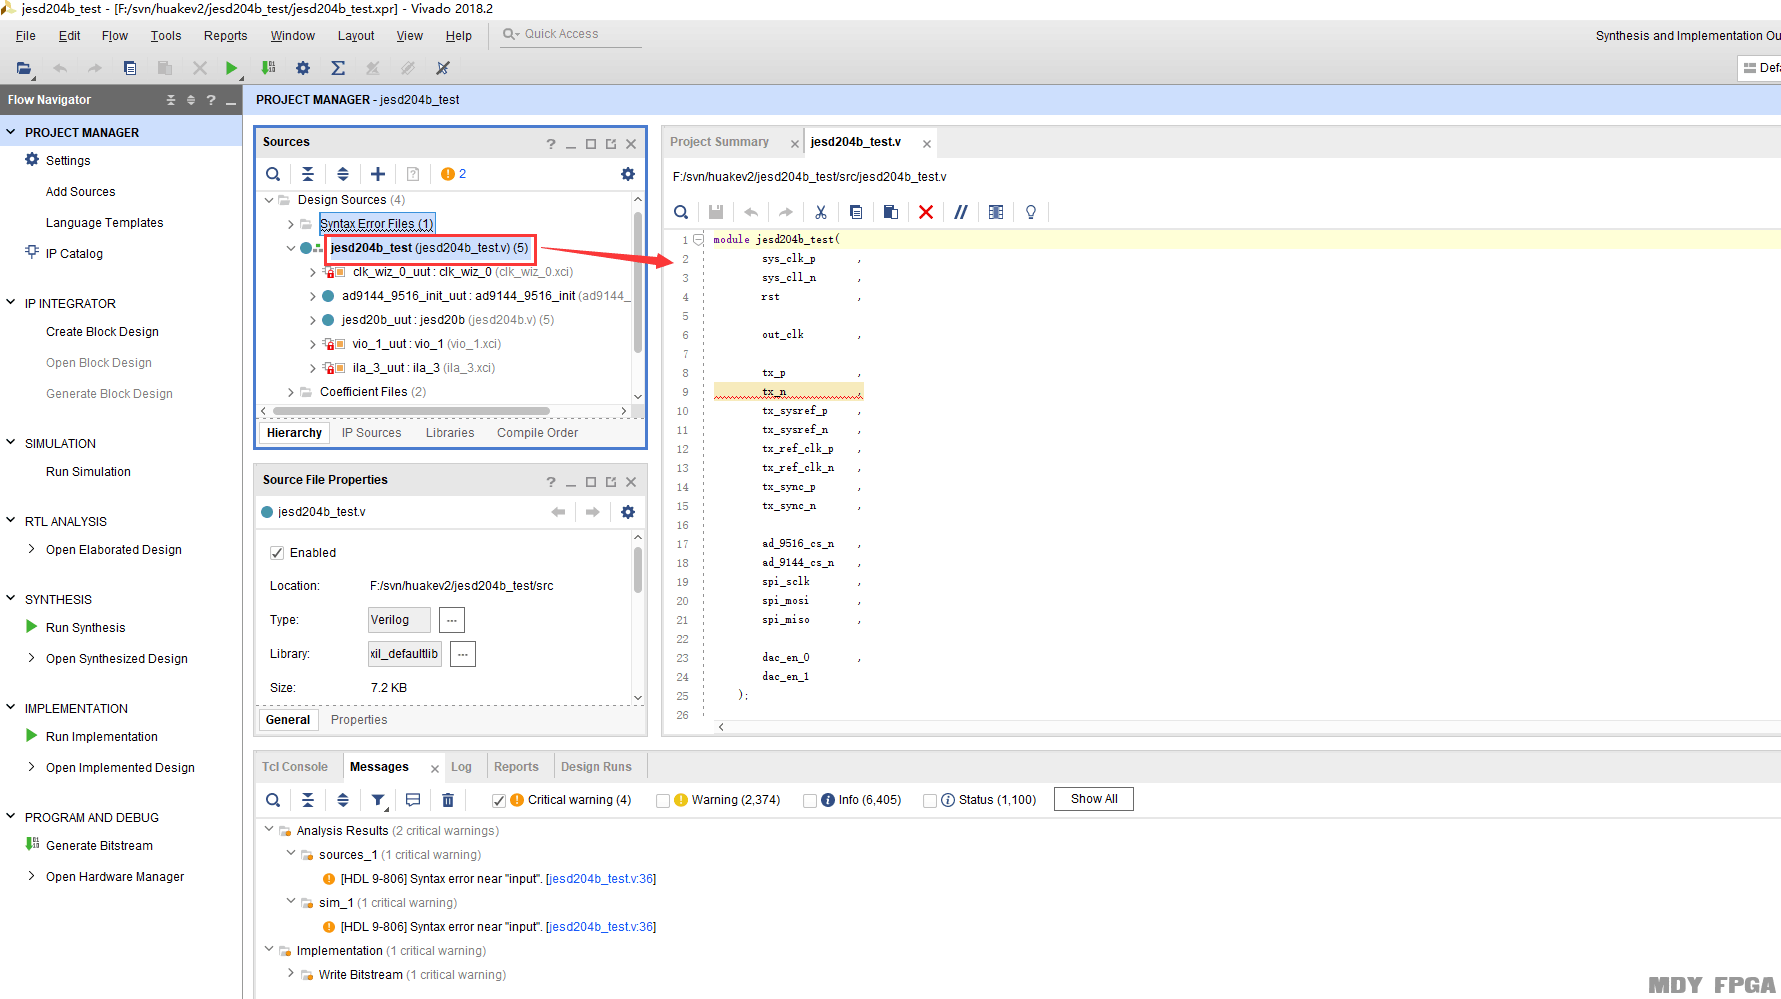Switch to the IP Sources tab

pyautogui.click(x=372, y=433)
